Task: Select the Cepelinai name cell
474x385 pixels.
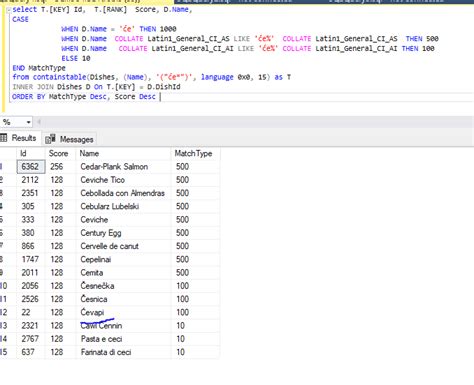Action: pyautogui.click(x=124, y=259)
